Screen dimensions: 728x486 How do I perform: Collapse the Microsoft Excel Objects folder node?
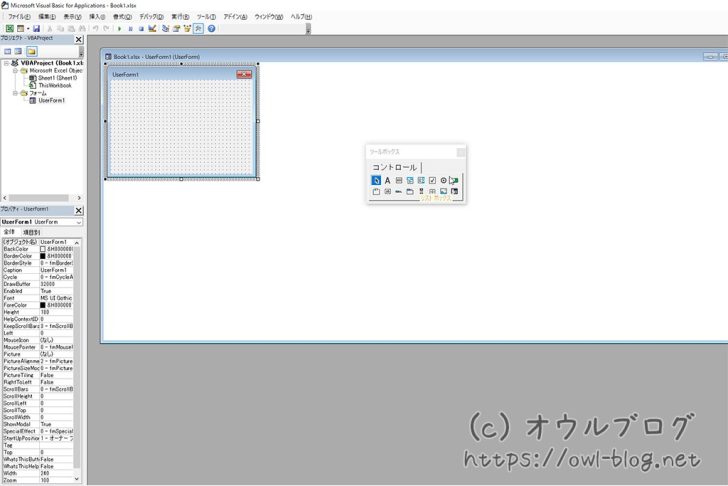[x=15, y=71]
